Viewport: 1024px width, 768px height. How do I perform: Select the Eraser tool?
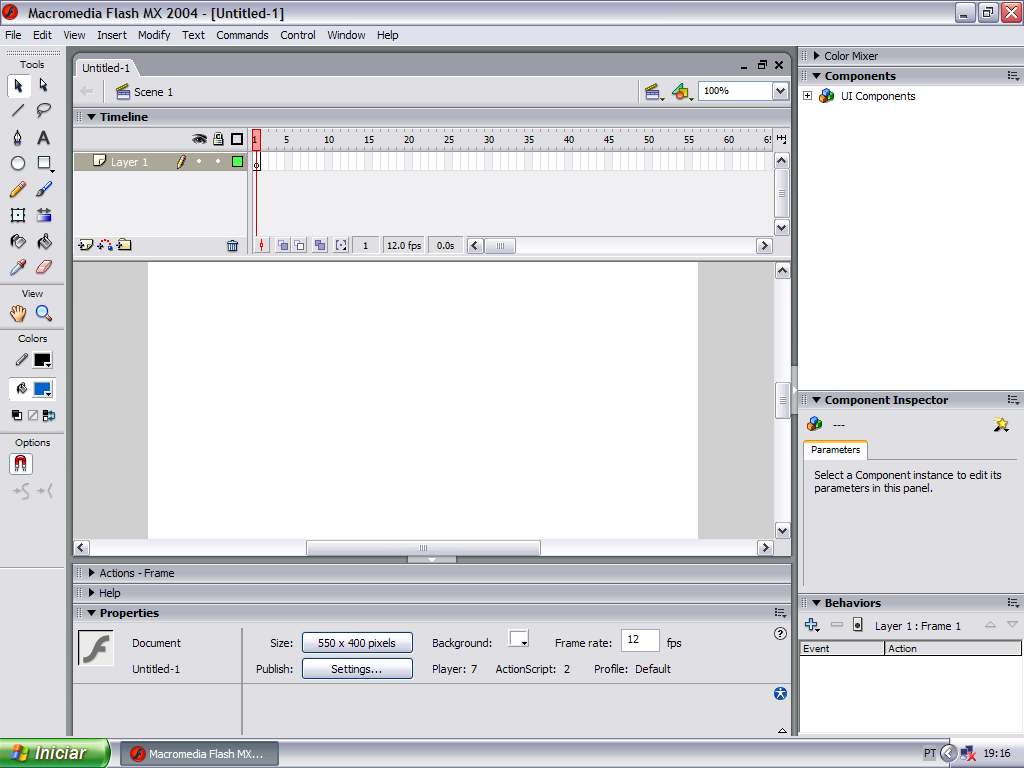[x=44, y=267]
